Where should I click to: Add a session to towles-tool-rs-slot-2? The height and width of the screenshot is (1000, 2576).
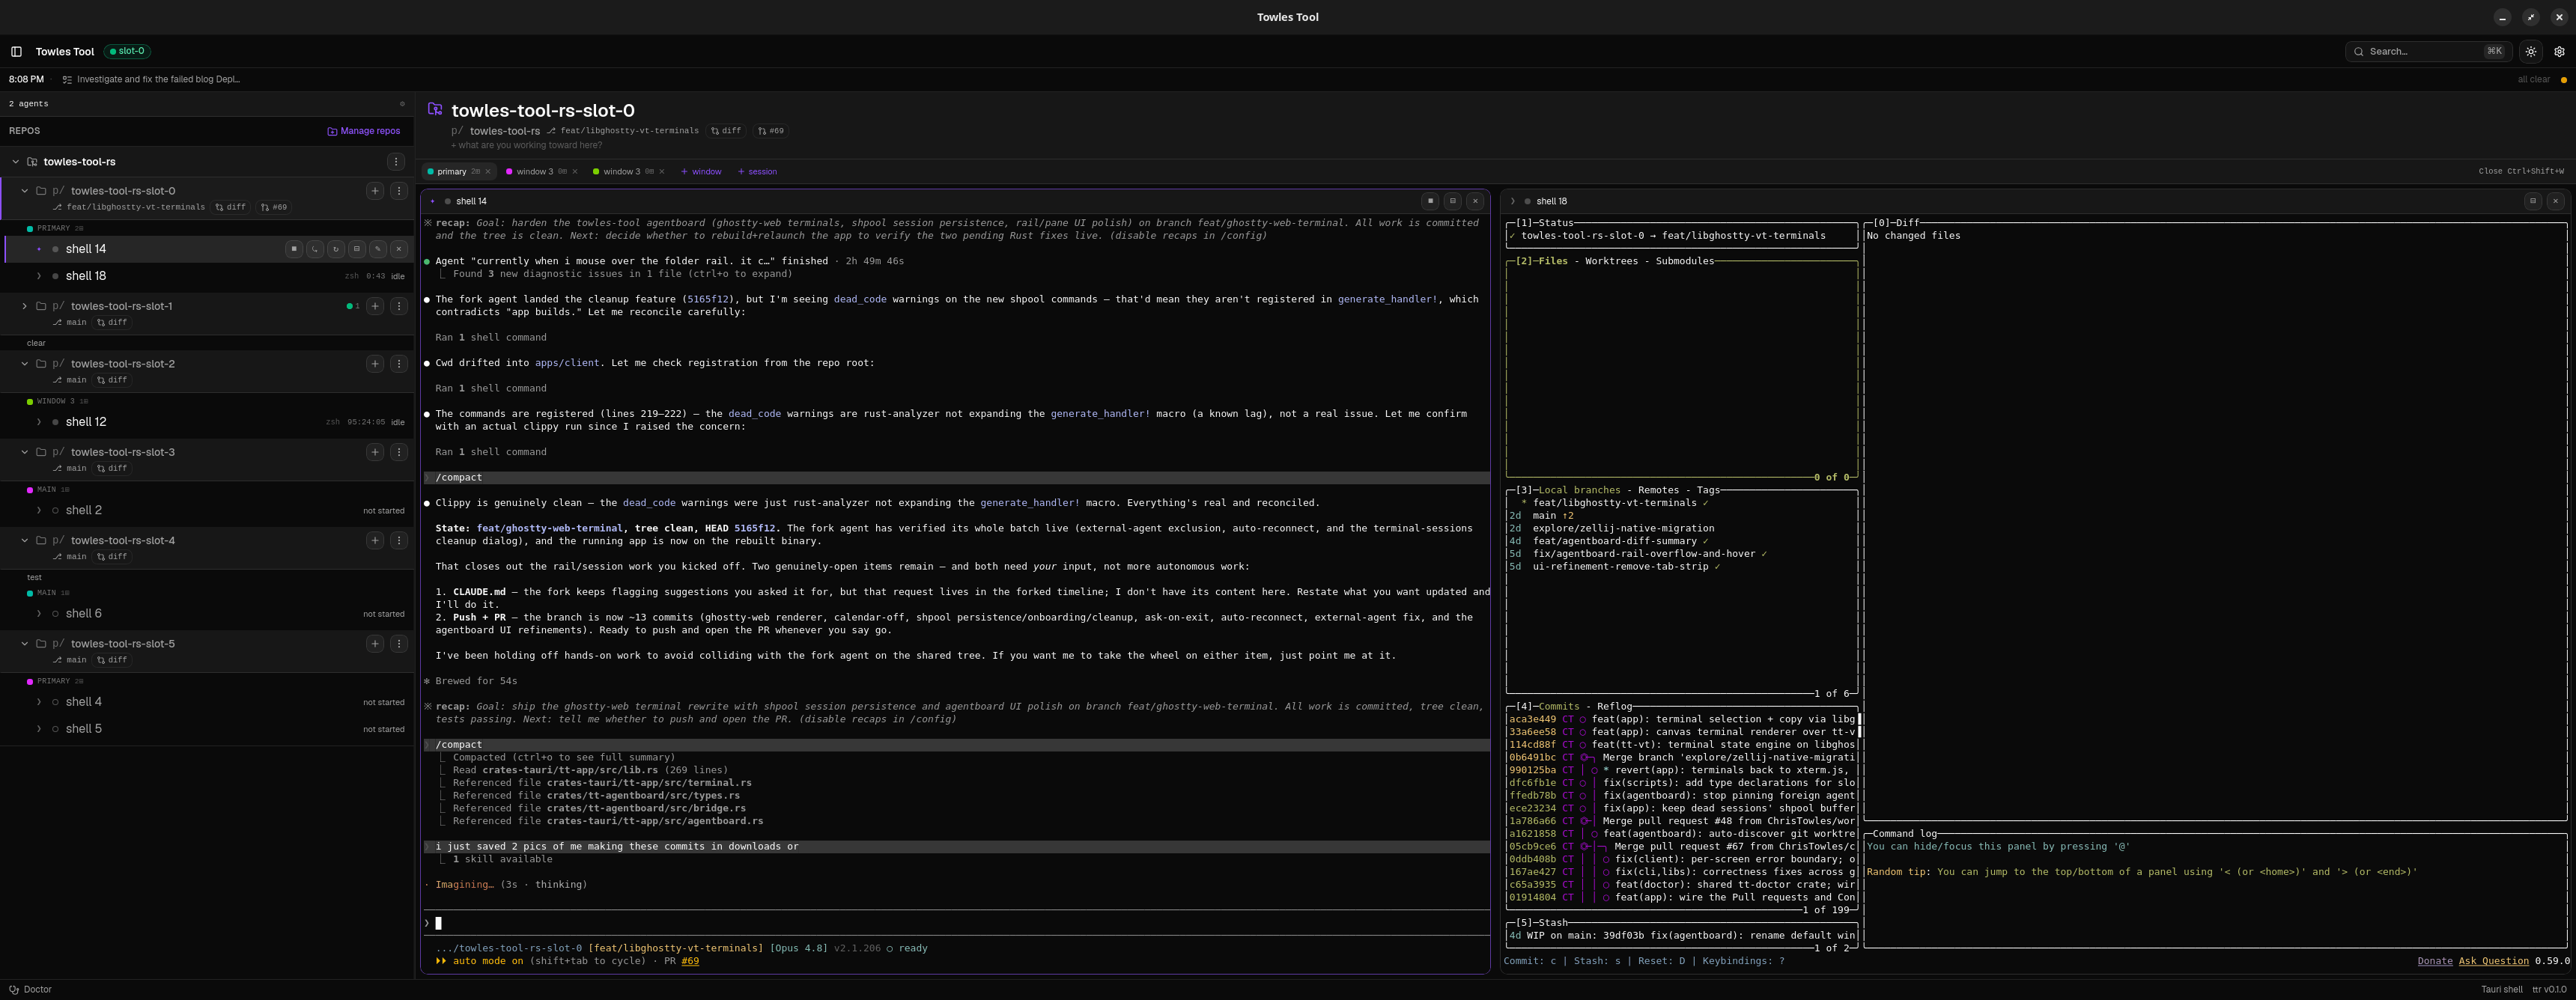point(375,364)
